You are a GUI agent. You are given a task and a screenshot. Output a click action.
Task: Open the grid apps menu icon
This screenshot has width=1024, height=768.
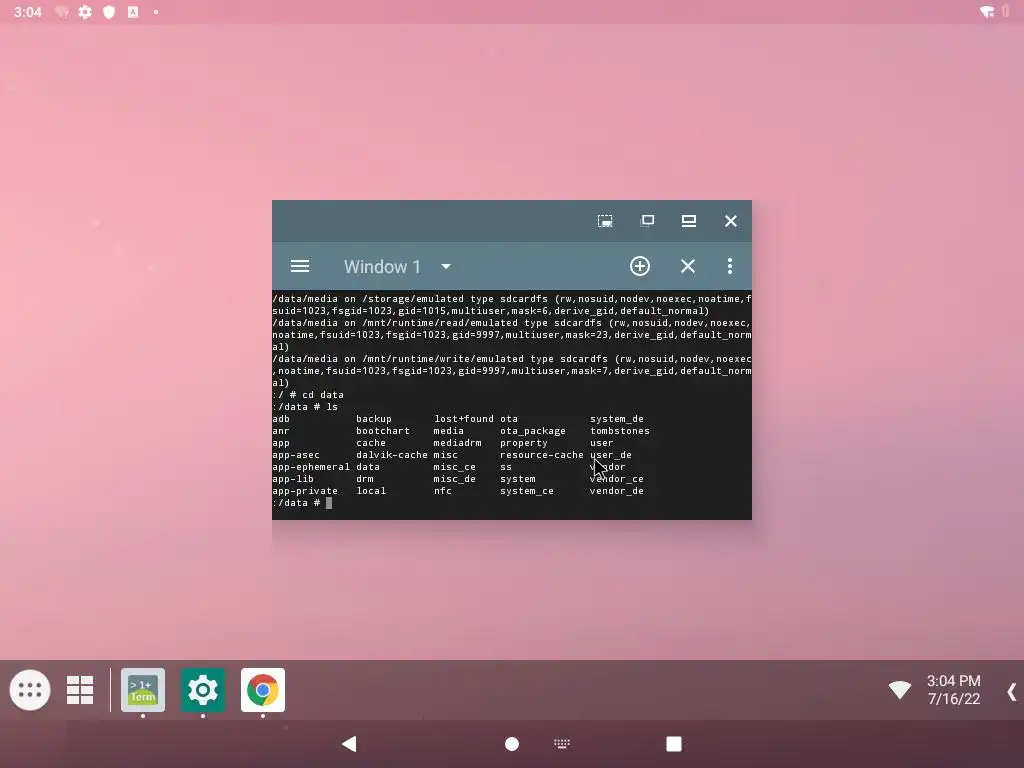click(80, 690)
